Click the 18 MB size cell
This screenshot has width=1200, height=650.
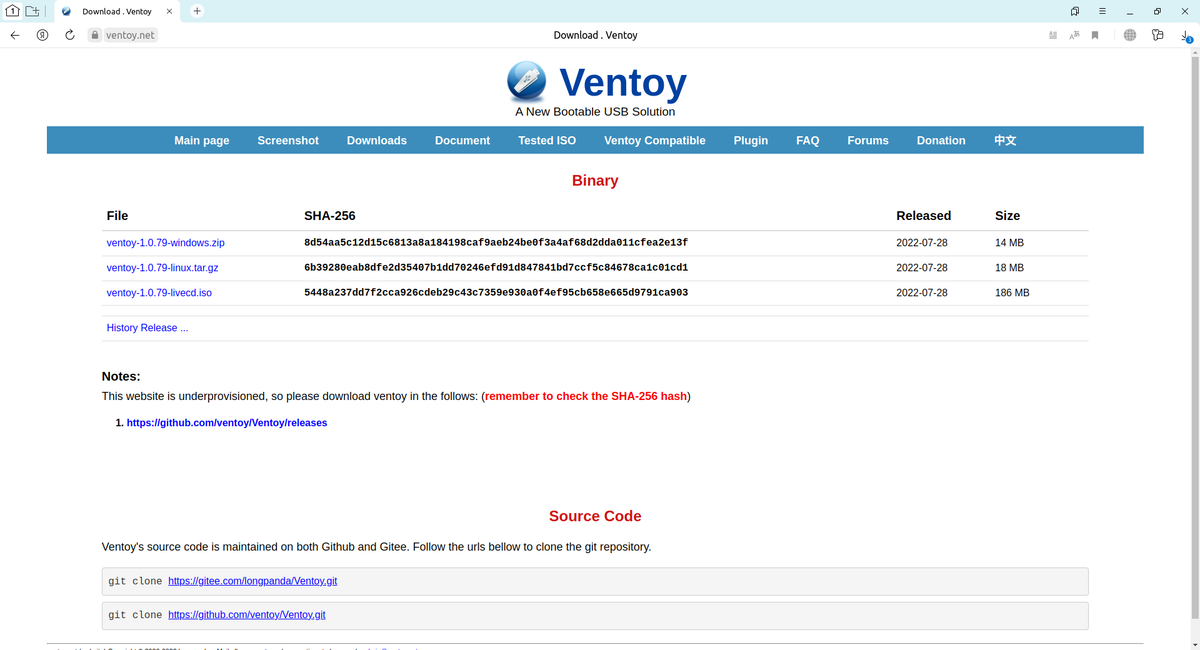(1009, 268)
